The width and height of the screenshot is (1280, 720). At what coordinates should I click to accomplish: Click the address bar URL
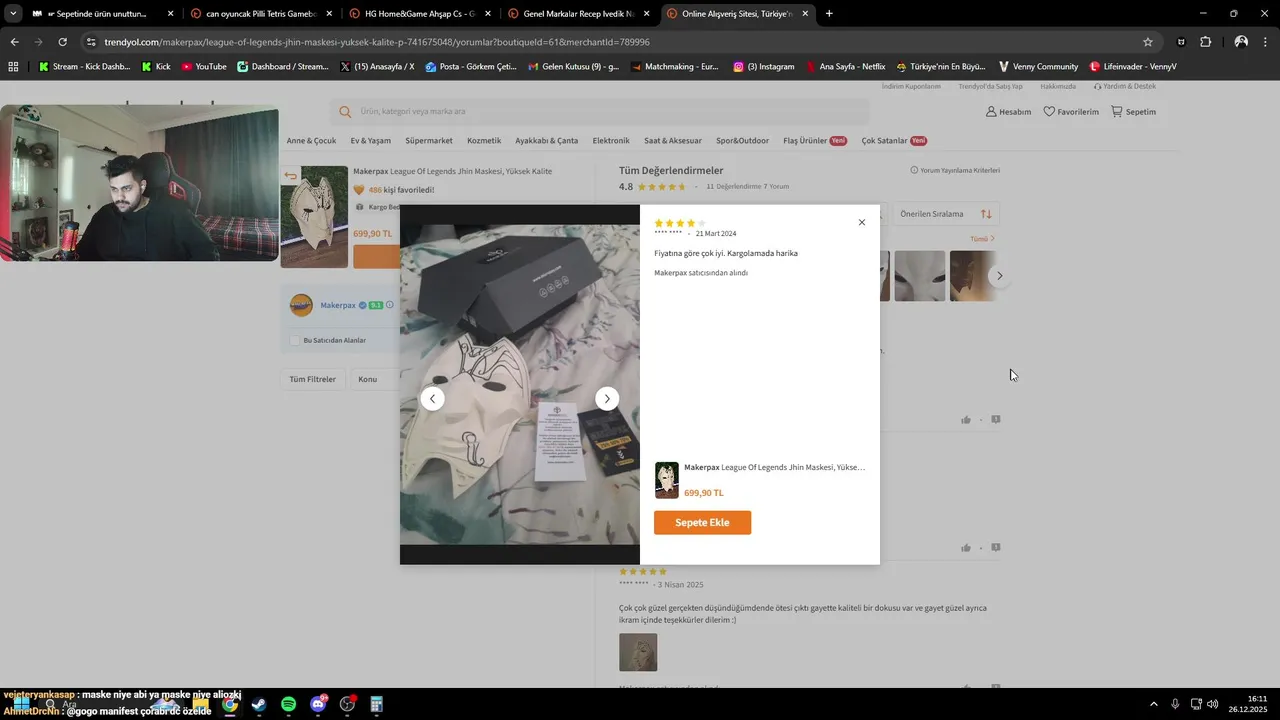[x=377, y=42]
